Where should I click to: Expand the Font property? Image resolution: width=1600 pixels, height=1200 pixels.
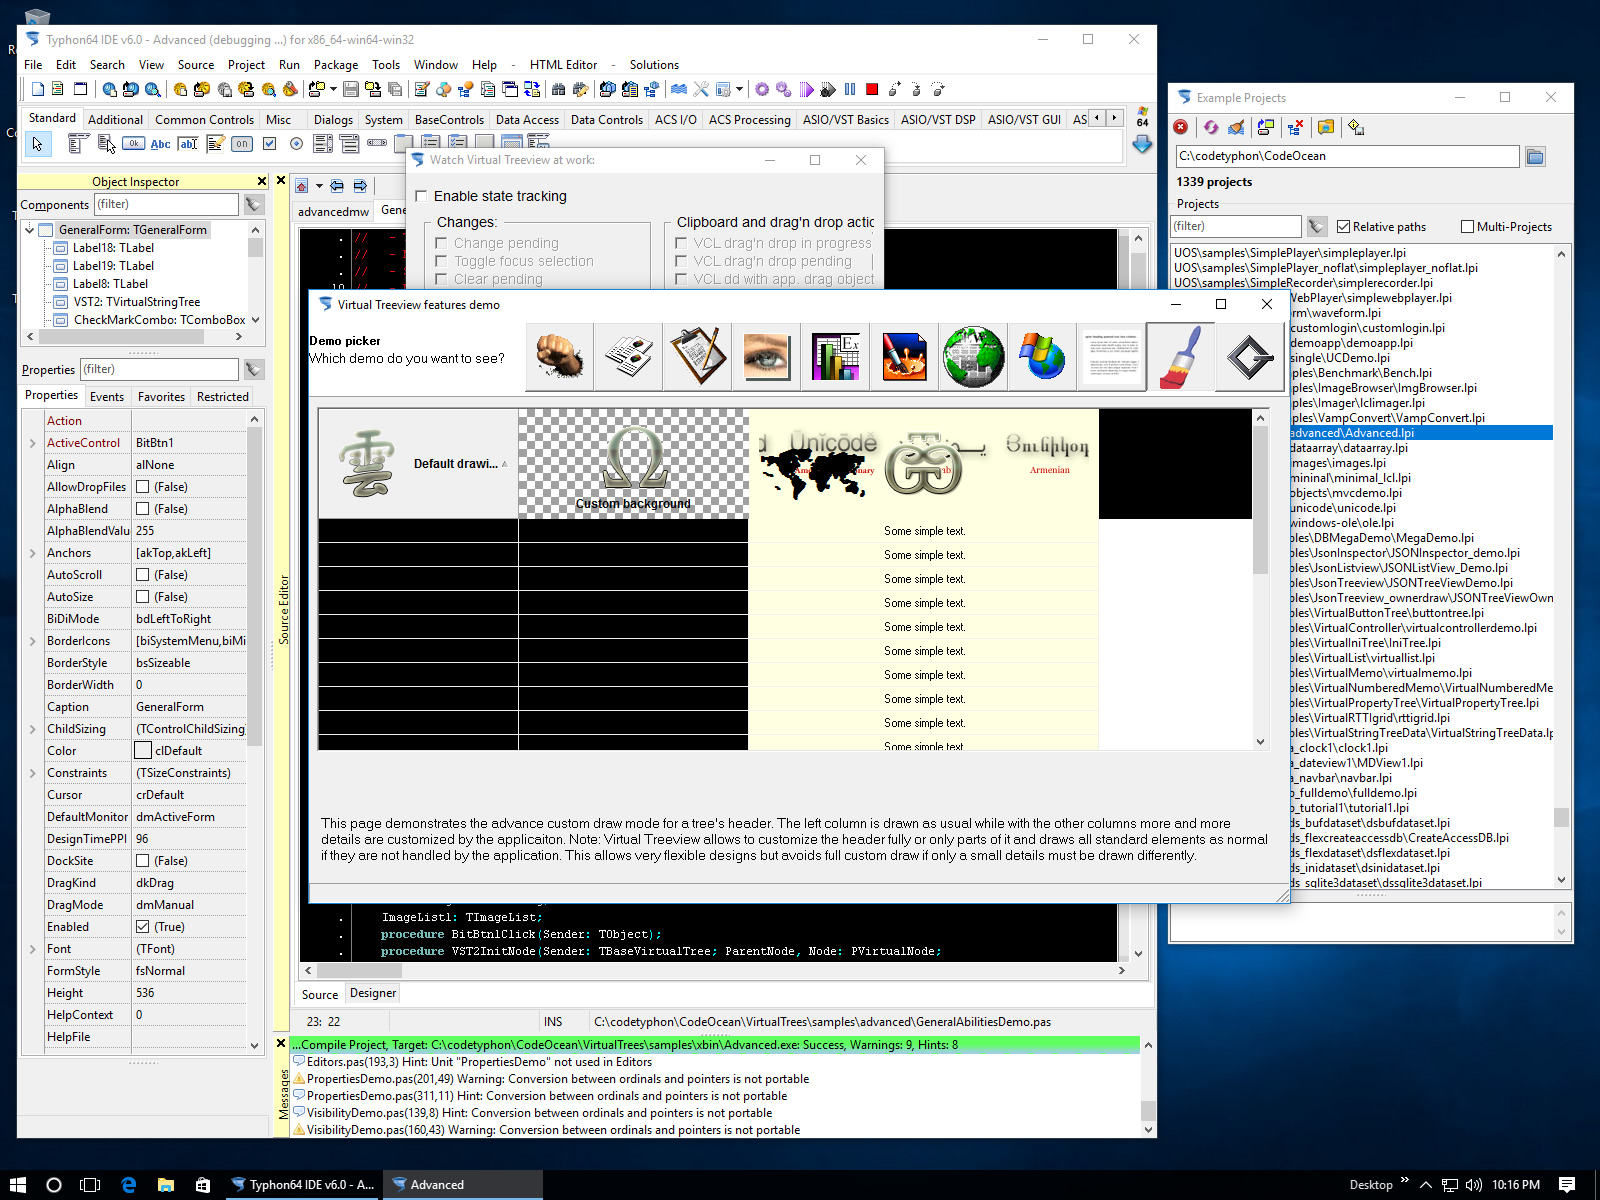pyautogui.click(x=32, y=949)
